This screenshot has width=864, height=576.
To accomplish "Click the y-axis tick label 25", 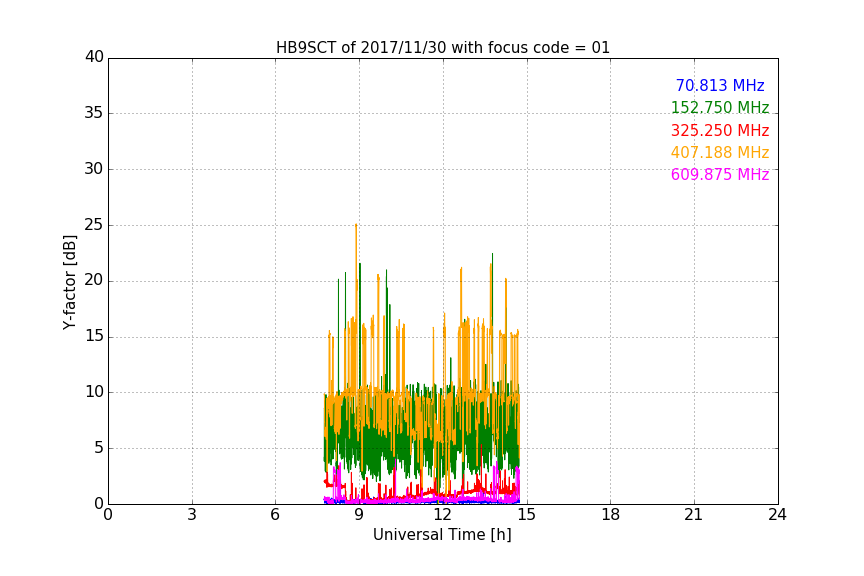I will point(94,225).
